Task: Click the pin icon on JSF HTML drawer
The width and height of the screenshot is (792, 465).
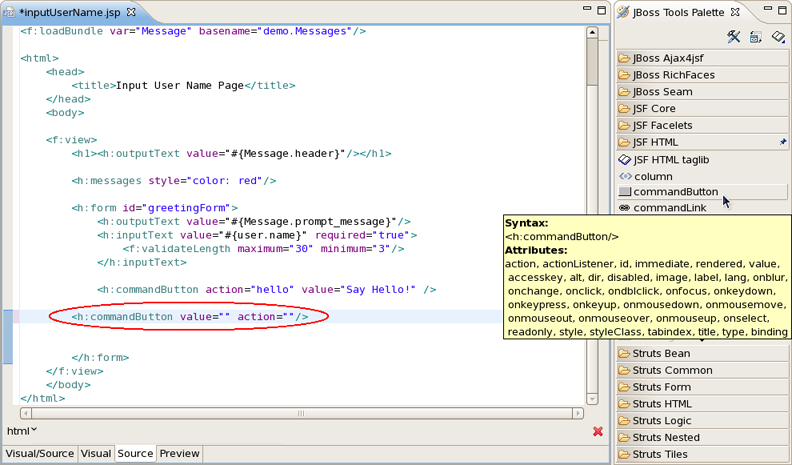Action: (783, 142)
